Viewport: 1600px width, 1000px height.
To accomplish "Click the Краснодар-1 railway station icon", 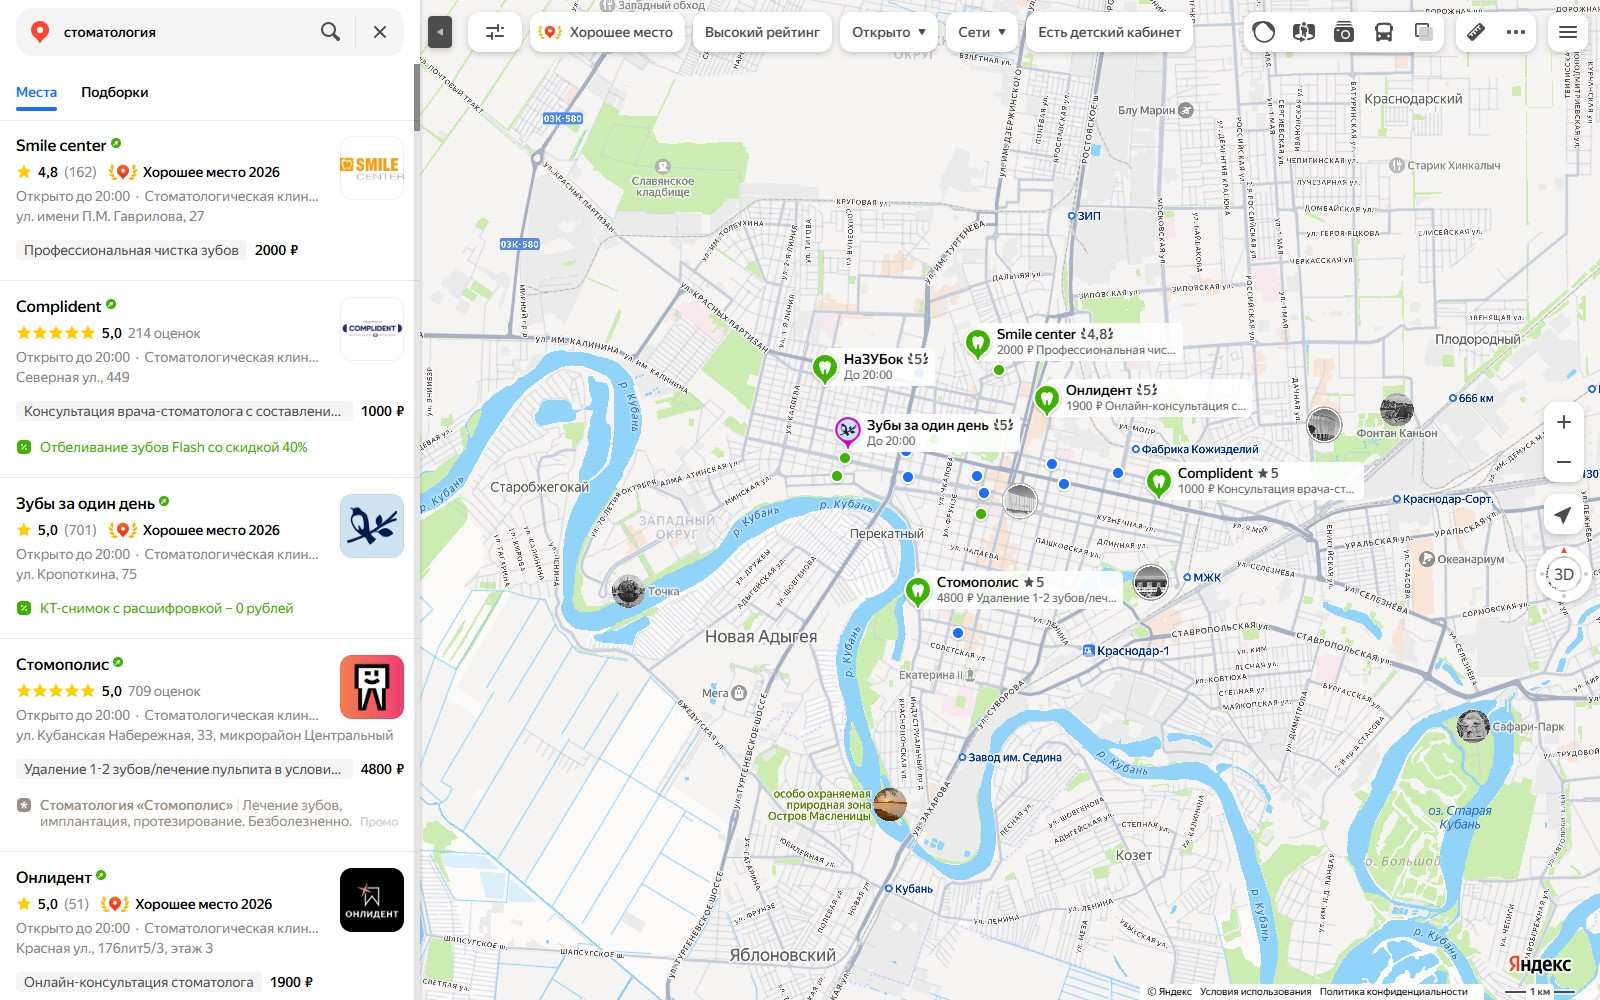I will coord(1089,651).
